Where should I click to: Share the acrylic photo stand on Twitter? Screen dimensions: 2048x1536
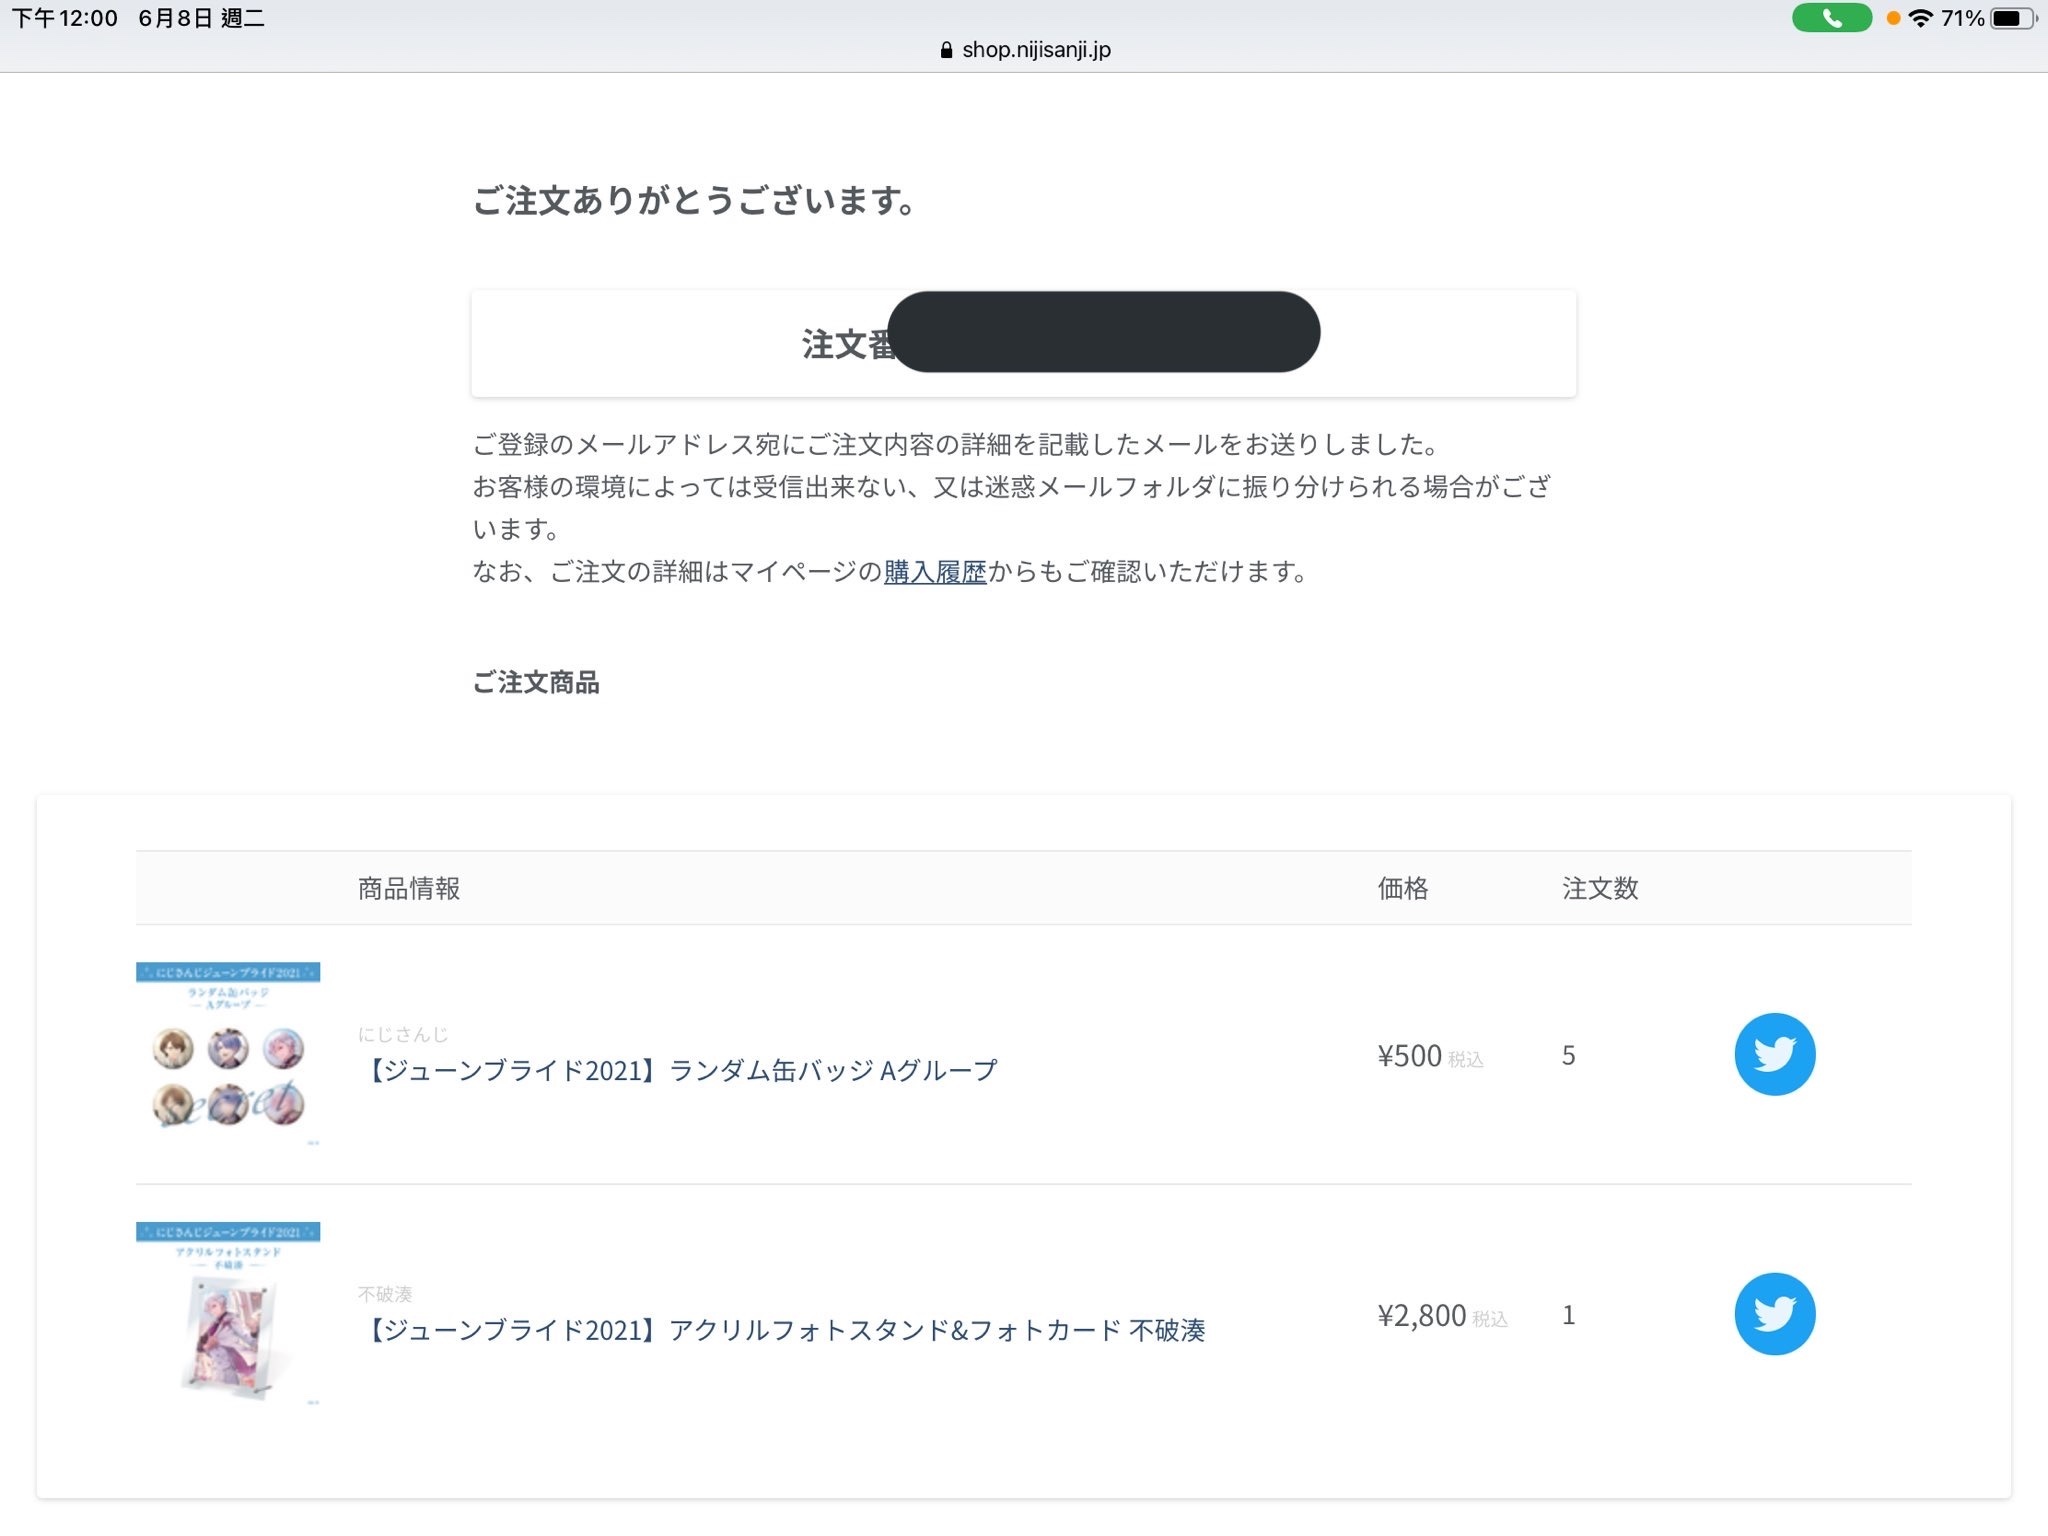click(x=1775, y=1314)
